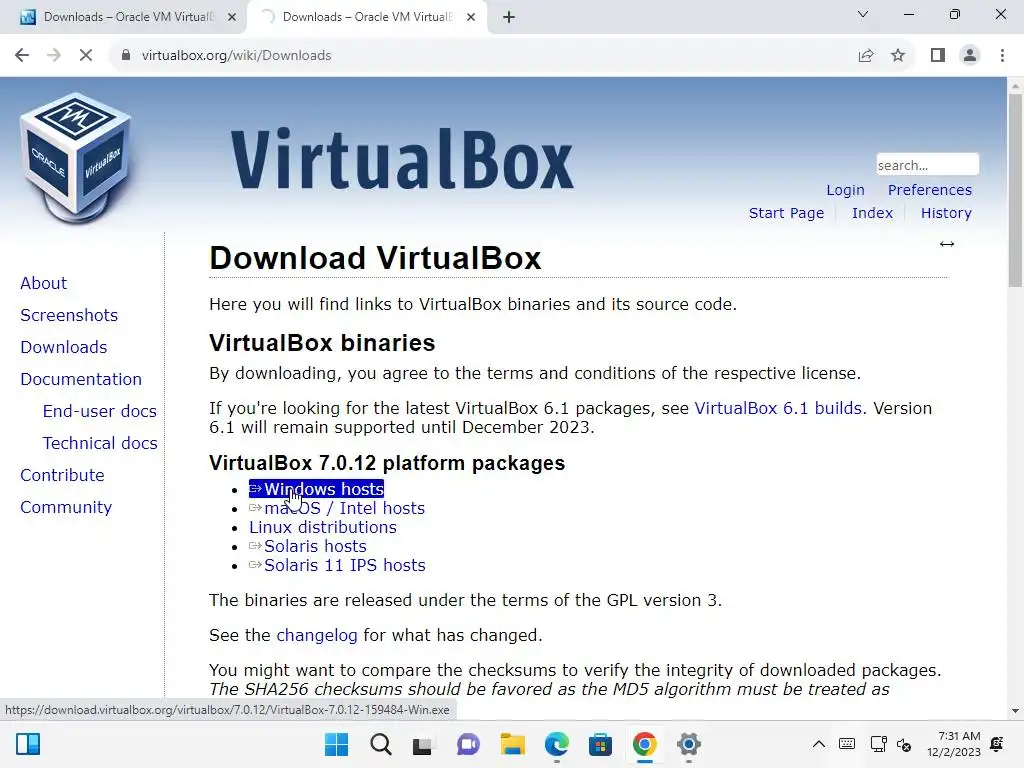Open Settings gear on the taskbar
Viewport: 1024px width, 768px height.
tap(688, 744)
